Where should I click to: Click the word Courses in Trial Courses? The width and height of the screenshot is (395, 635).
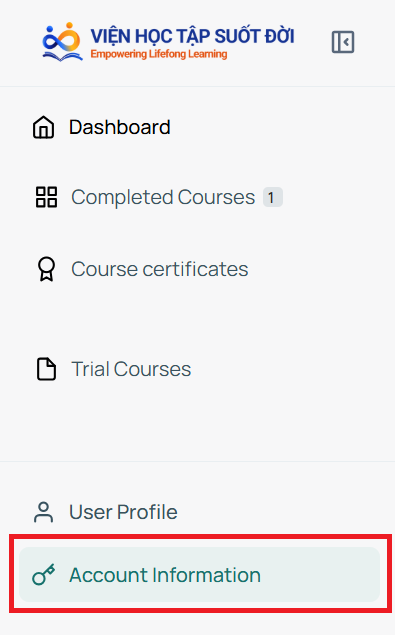coord(152,369)
